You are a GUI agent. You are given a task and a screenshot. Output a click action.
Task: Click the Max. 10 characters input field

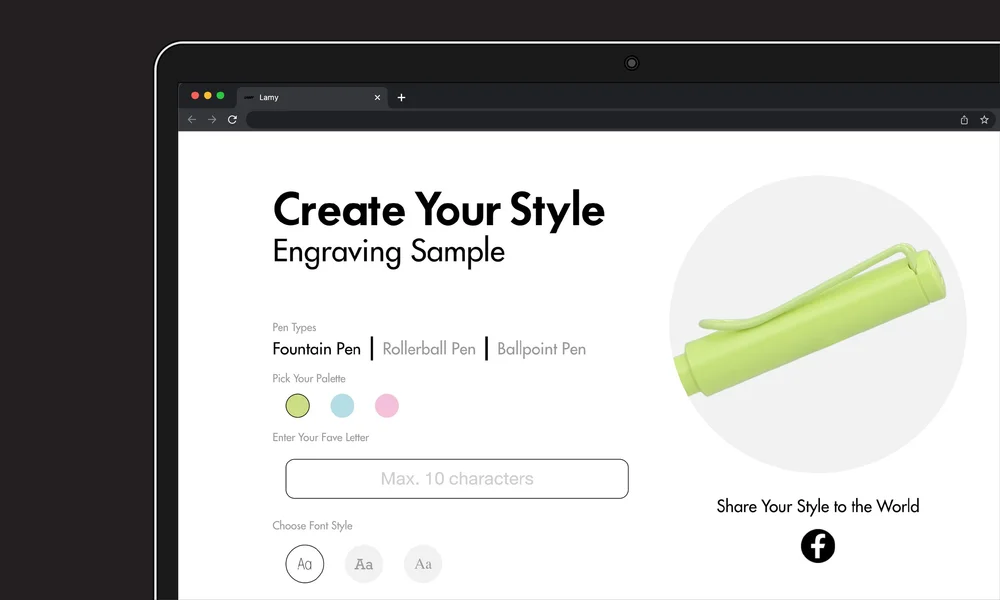coord(457,479)
